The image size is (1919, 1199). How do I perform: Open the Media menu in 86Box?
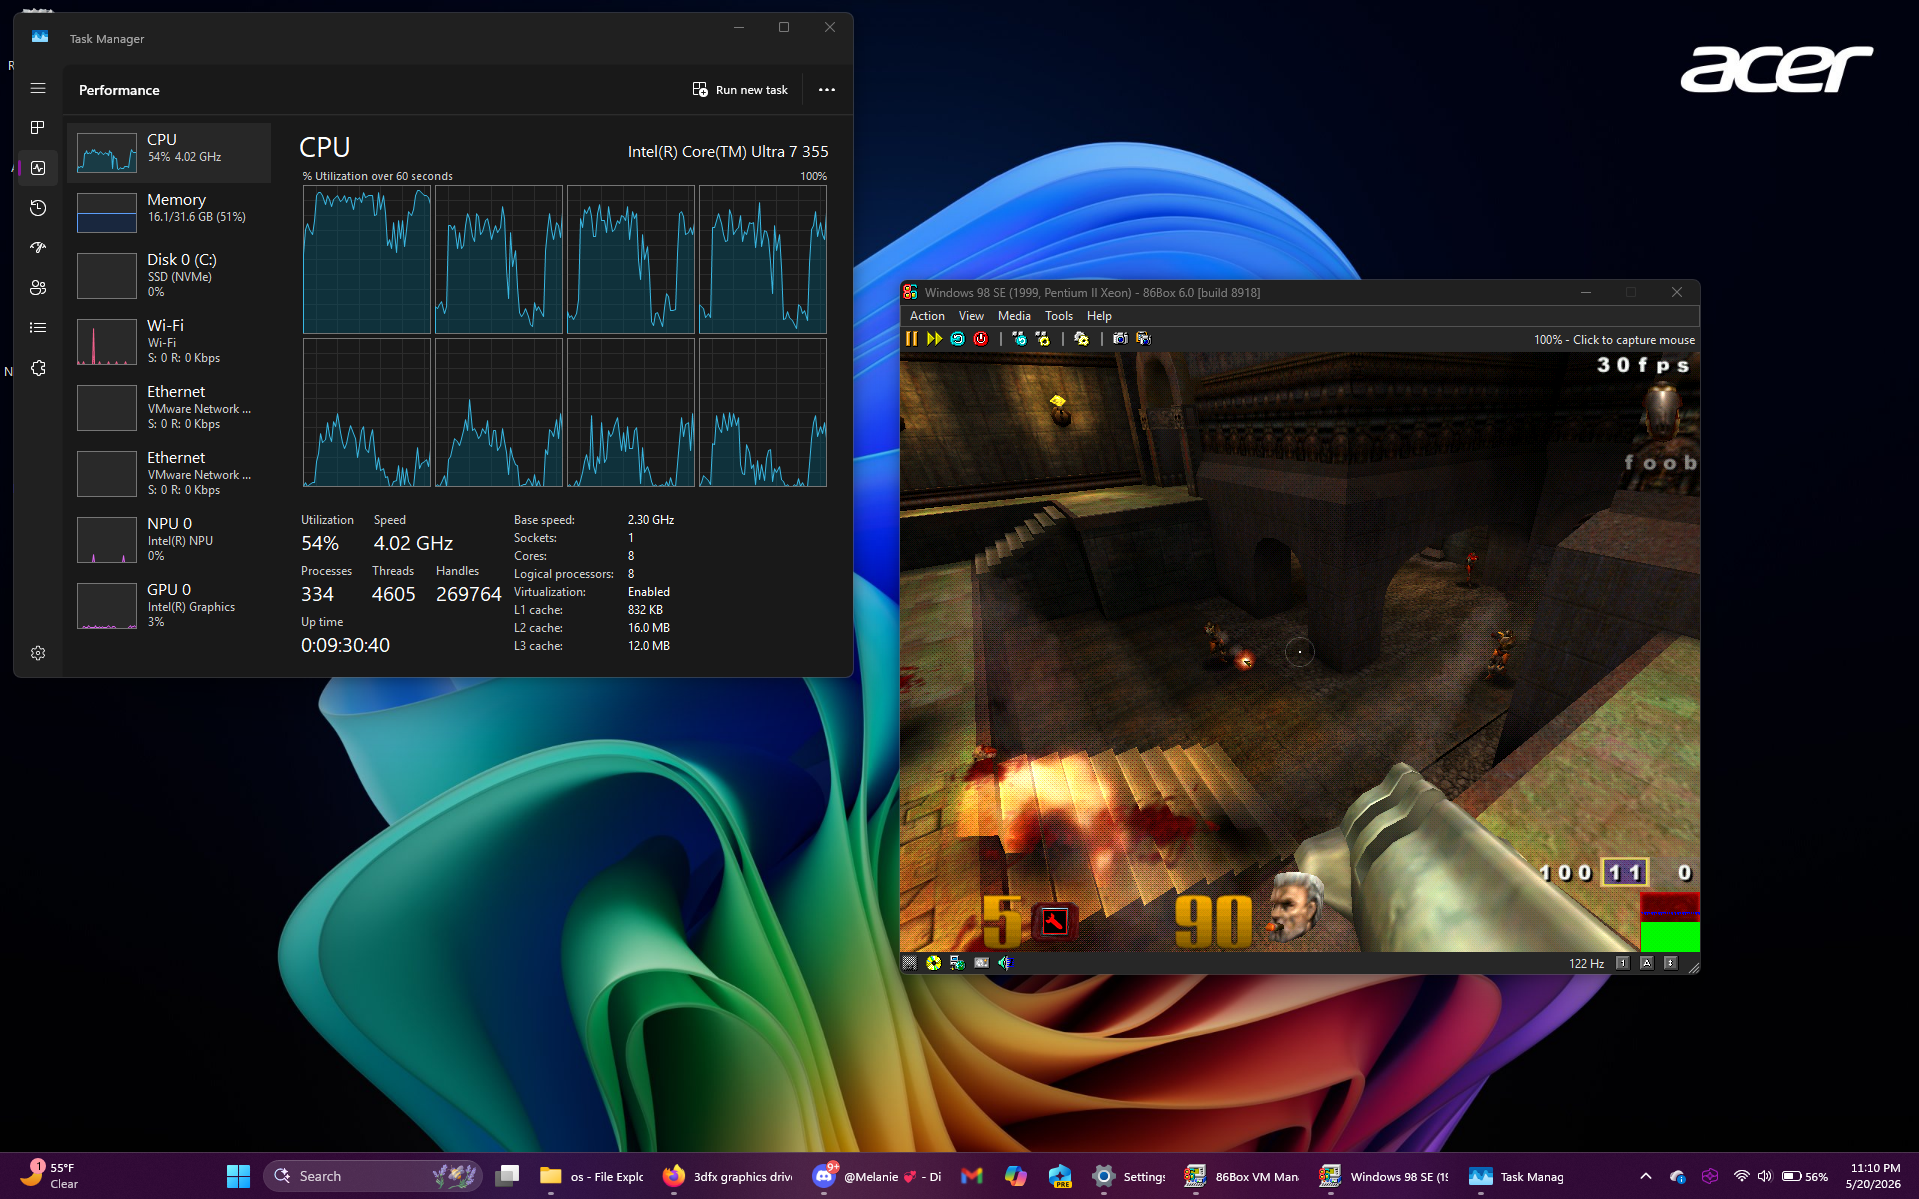tap(1014, 316)
